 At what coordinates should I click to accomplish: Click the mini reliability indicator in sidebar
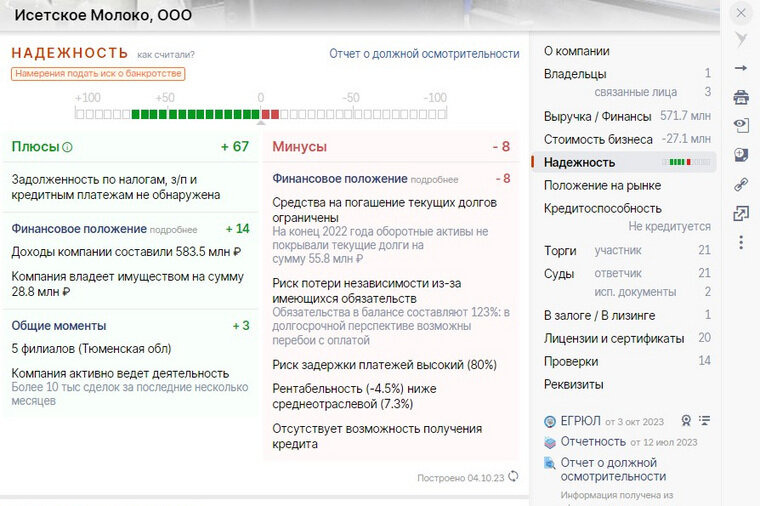[686, 162]
